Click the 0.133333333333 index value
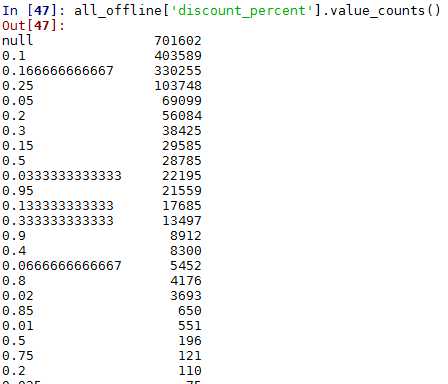The width and height of the screenshot is (448, 384). pyautogui.click(x=58, y=206)
